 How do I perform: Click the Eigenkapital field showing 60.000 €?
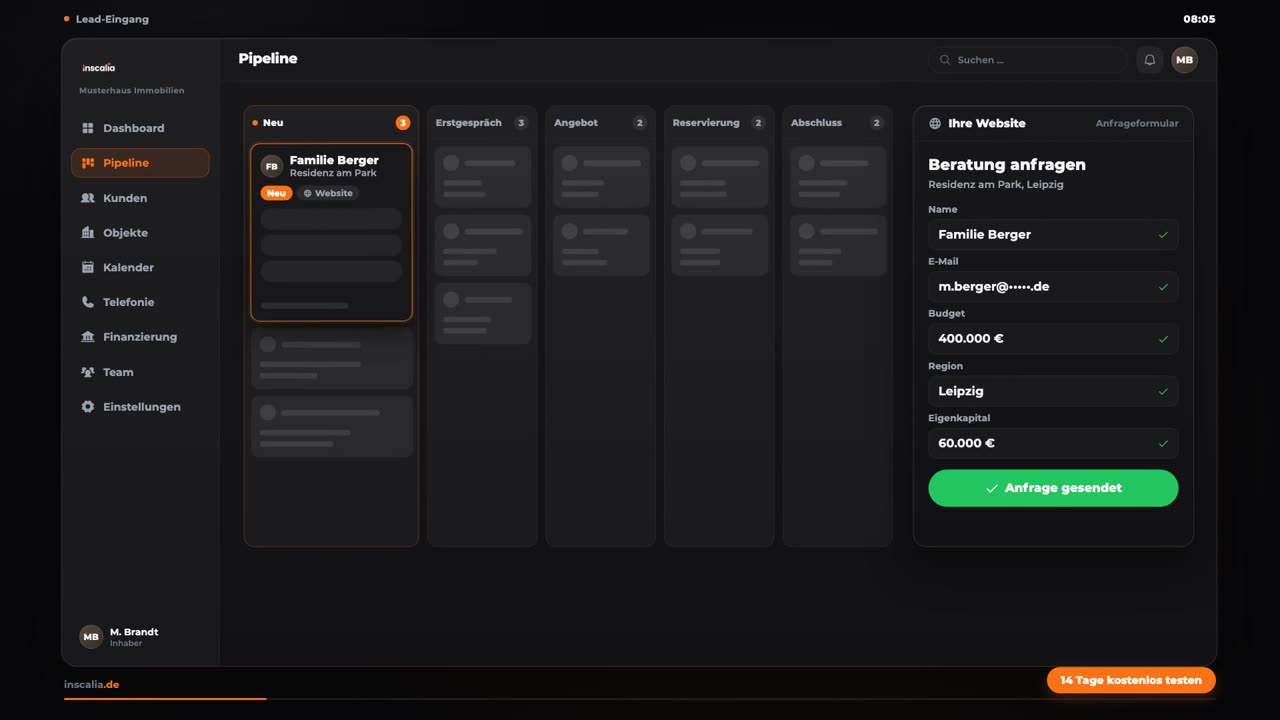pos(1053,443)
